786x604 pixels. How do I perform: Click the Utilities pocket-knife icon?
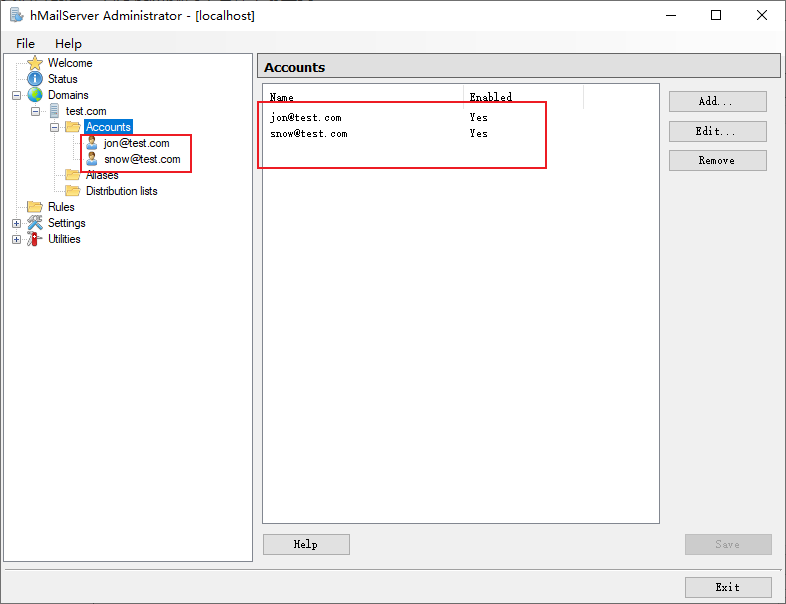pyautogui.click(x=35, y=239)
